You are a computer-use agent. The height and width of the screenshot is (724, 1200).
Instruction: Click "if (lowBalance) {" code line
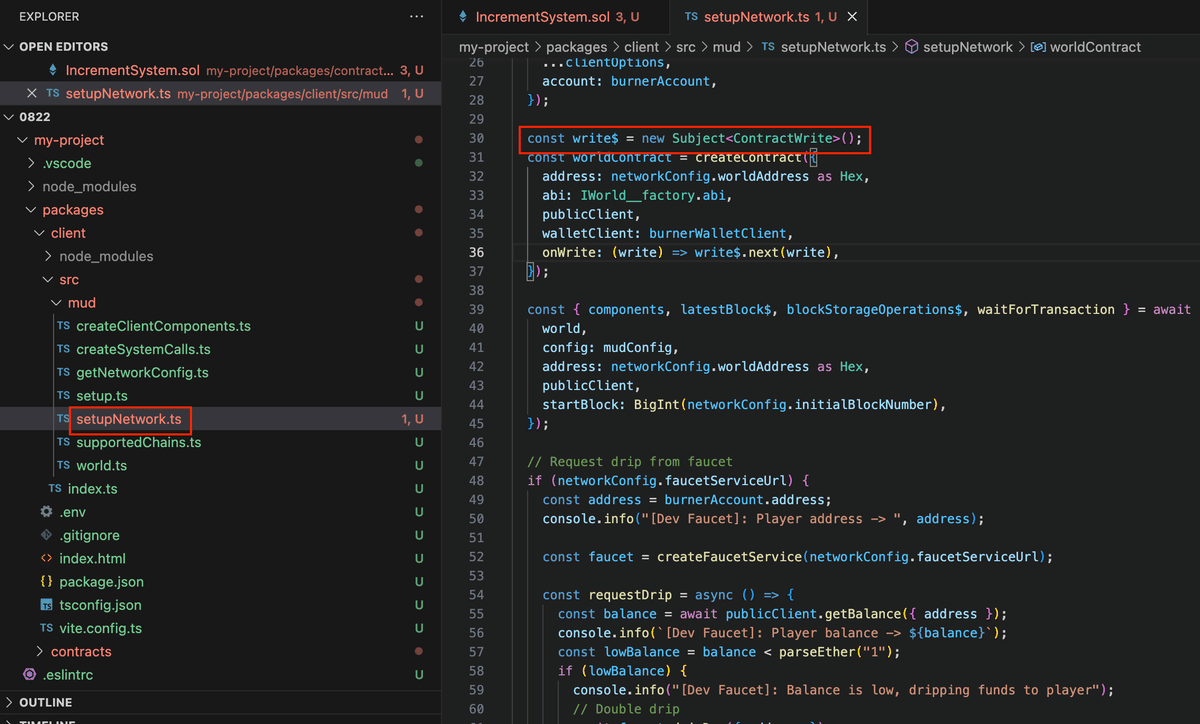(621, 670)
